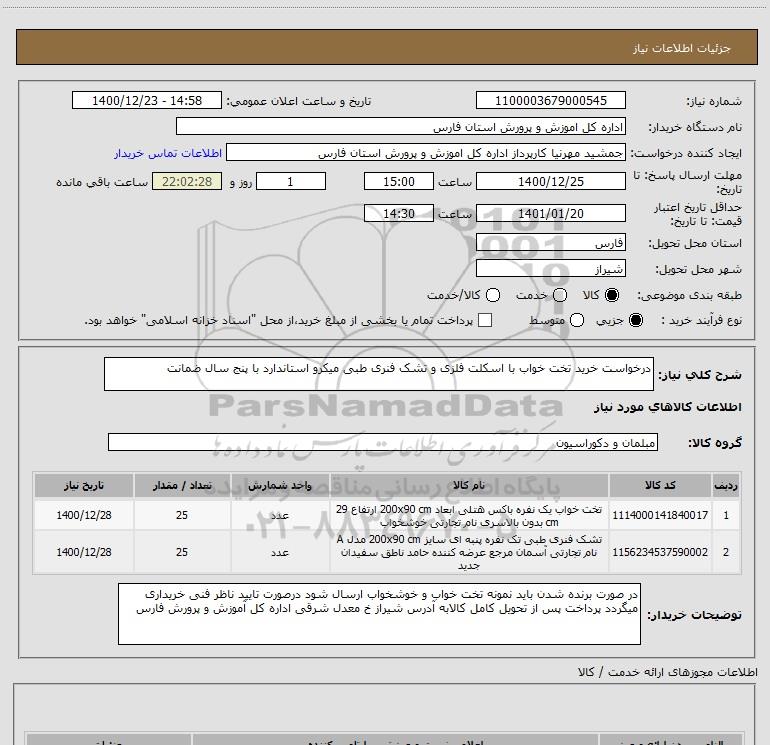Click the واحد شمارش column header
This screenshot has width=770, height=745.
[x=280, y=485]
